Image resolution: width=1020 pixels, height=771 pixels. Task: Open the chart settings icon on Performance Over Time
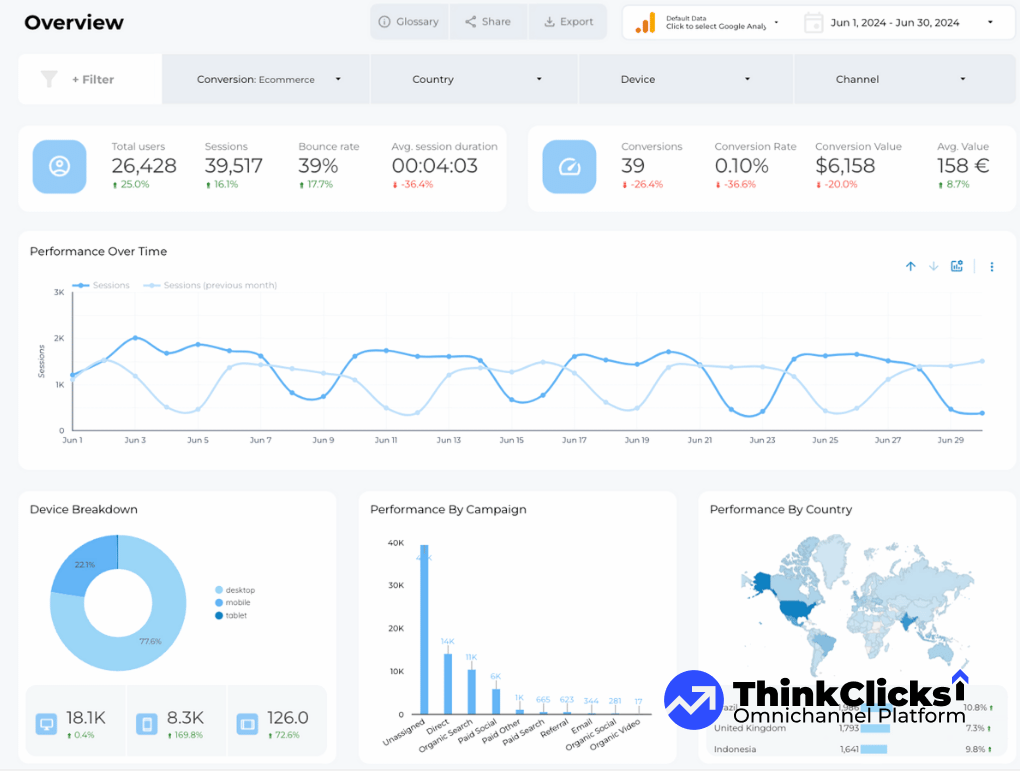point(956,266)
